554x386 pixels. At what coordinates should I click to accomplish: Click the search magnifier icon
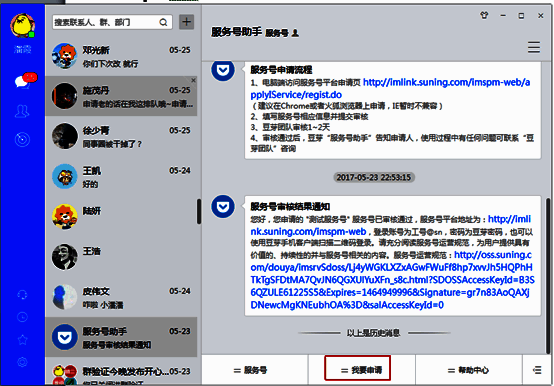point(163,22)
